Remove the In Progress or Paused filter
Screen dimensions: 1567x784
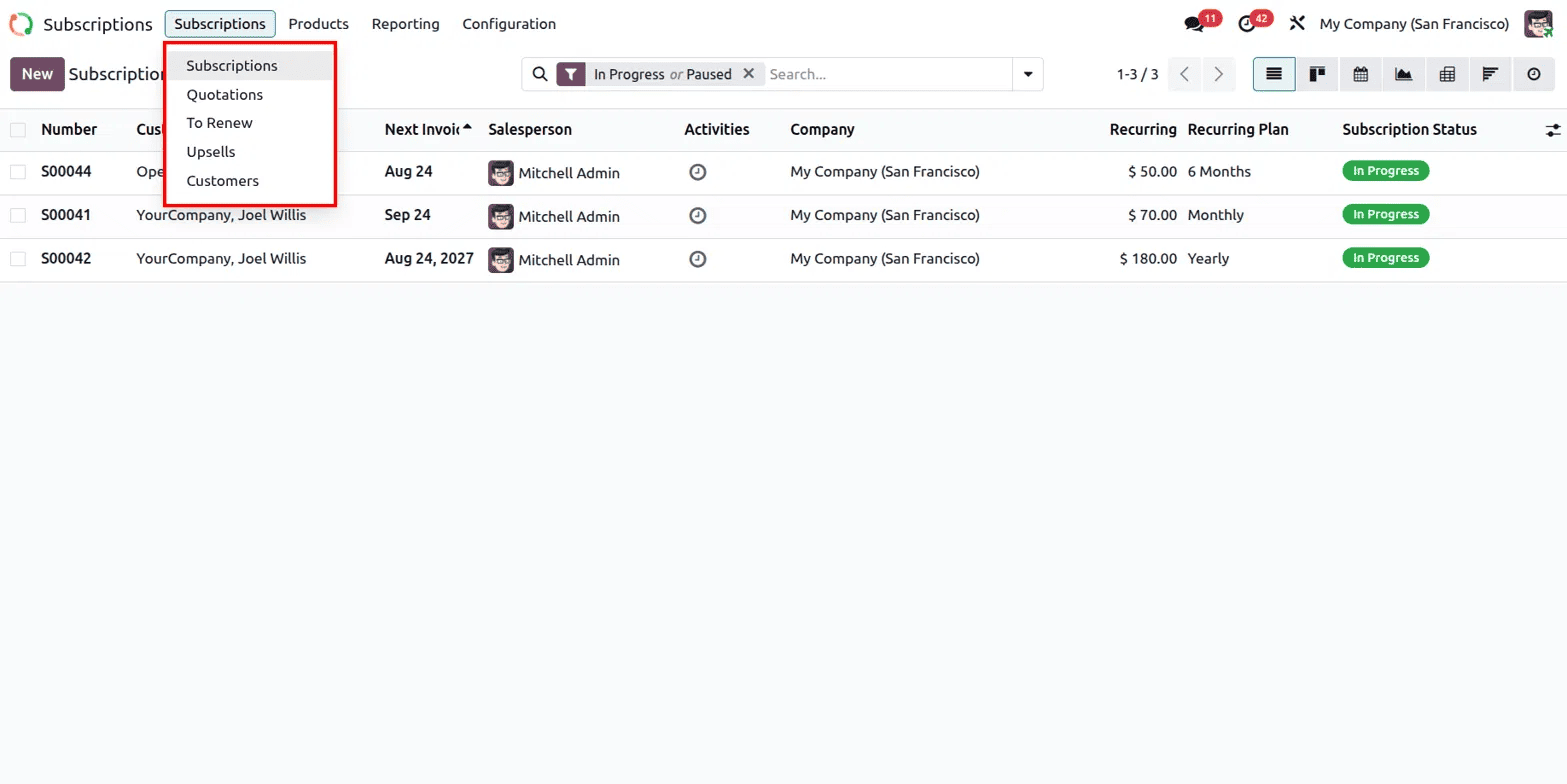coord(748,74)
